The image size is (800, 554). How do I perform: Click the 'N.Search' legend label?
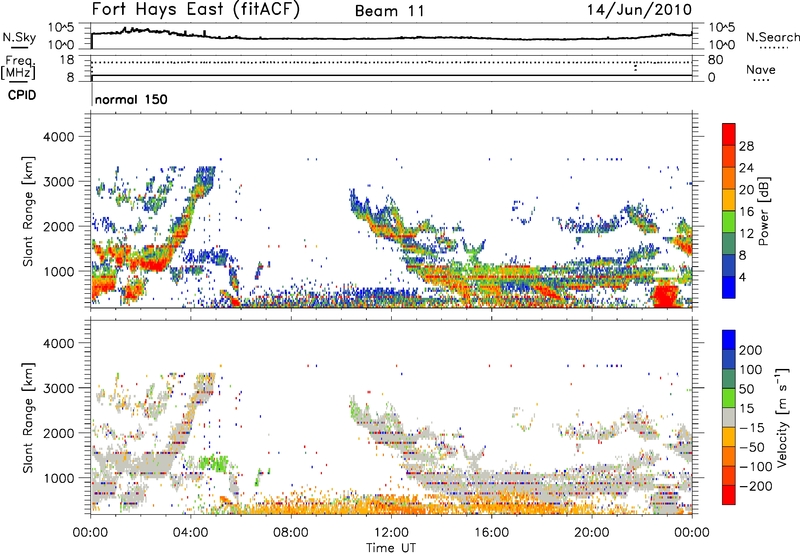click(773, 37)
